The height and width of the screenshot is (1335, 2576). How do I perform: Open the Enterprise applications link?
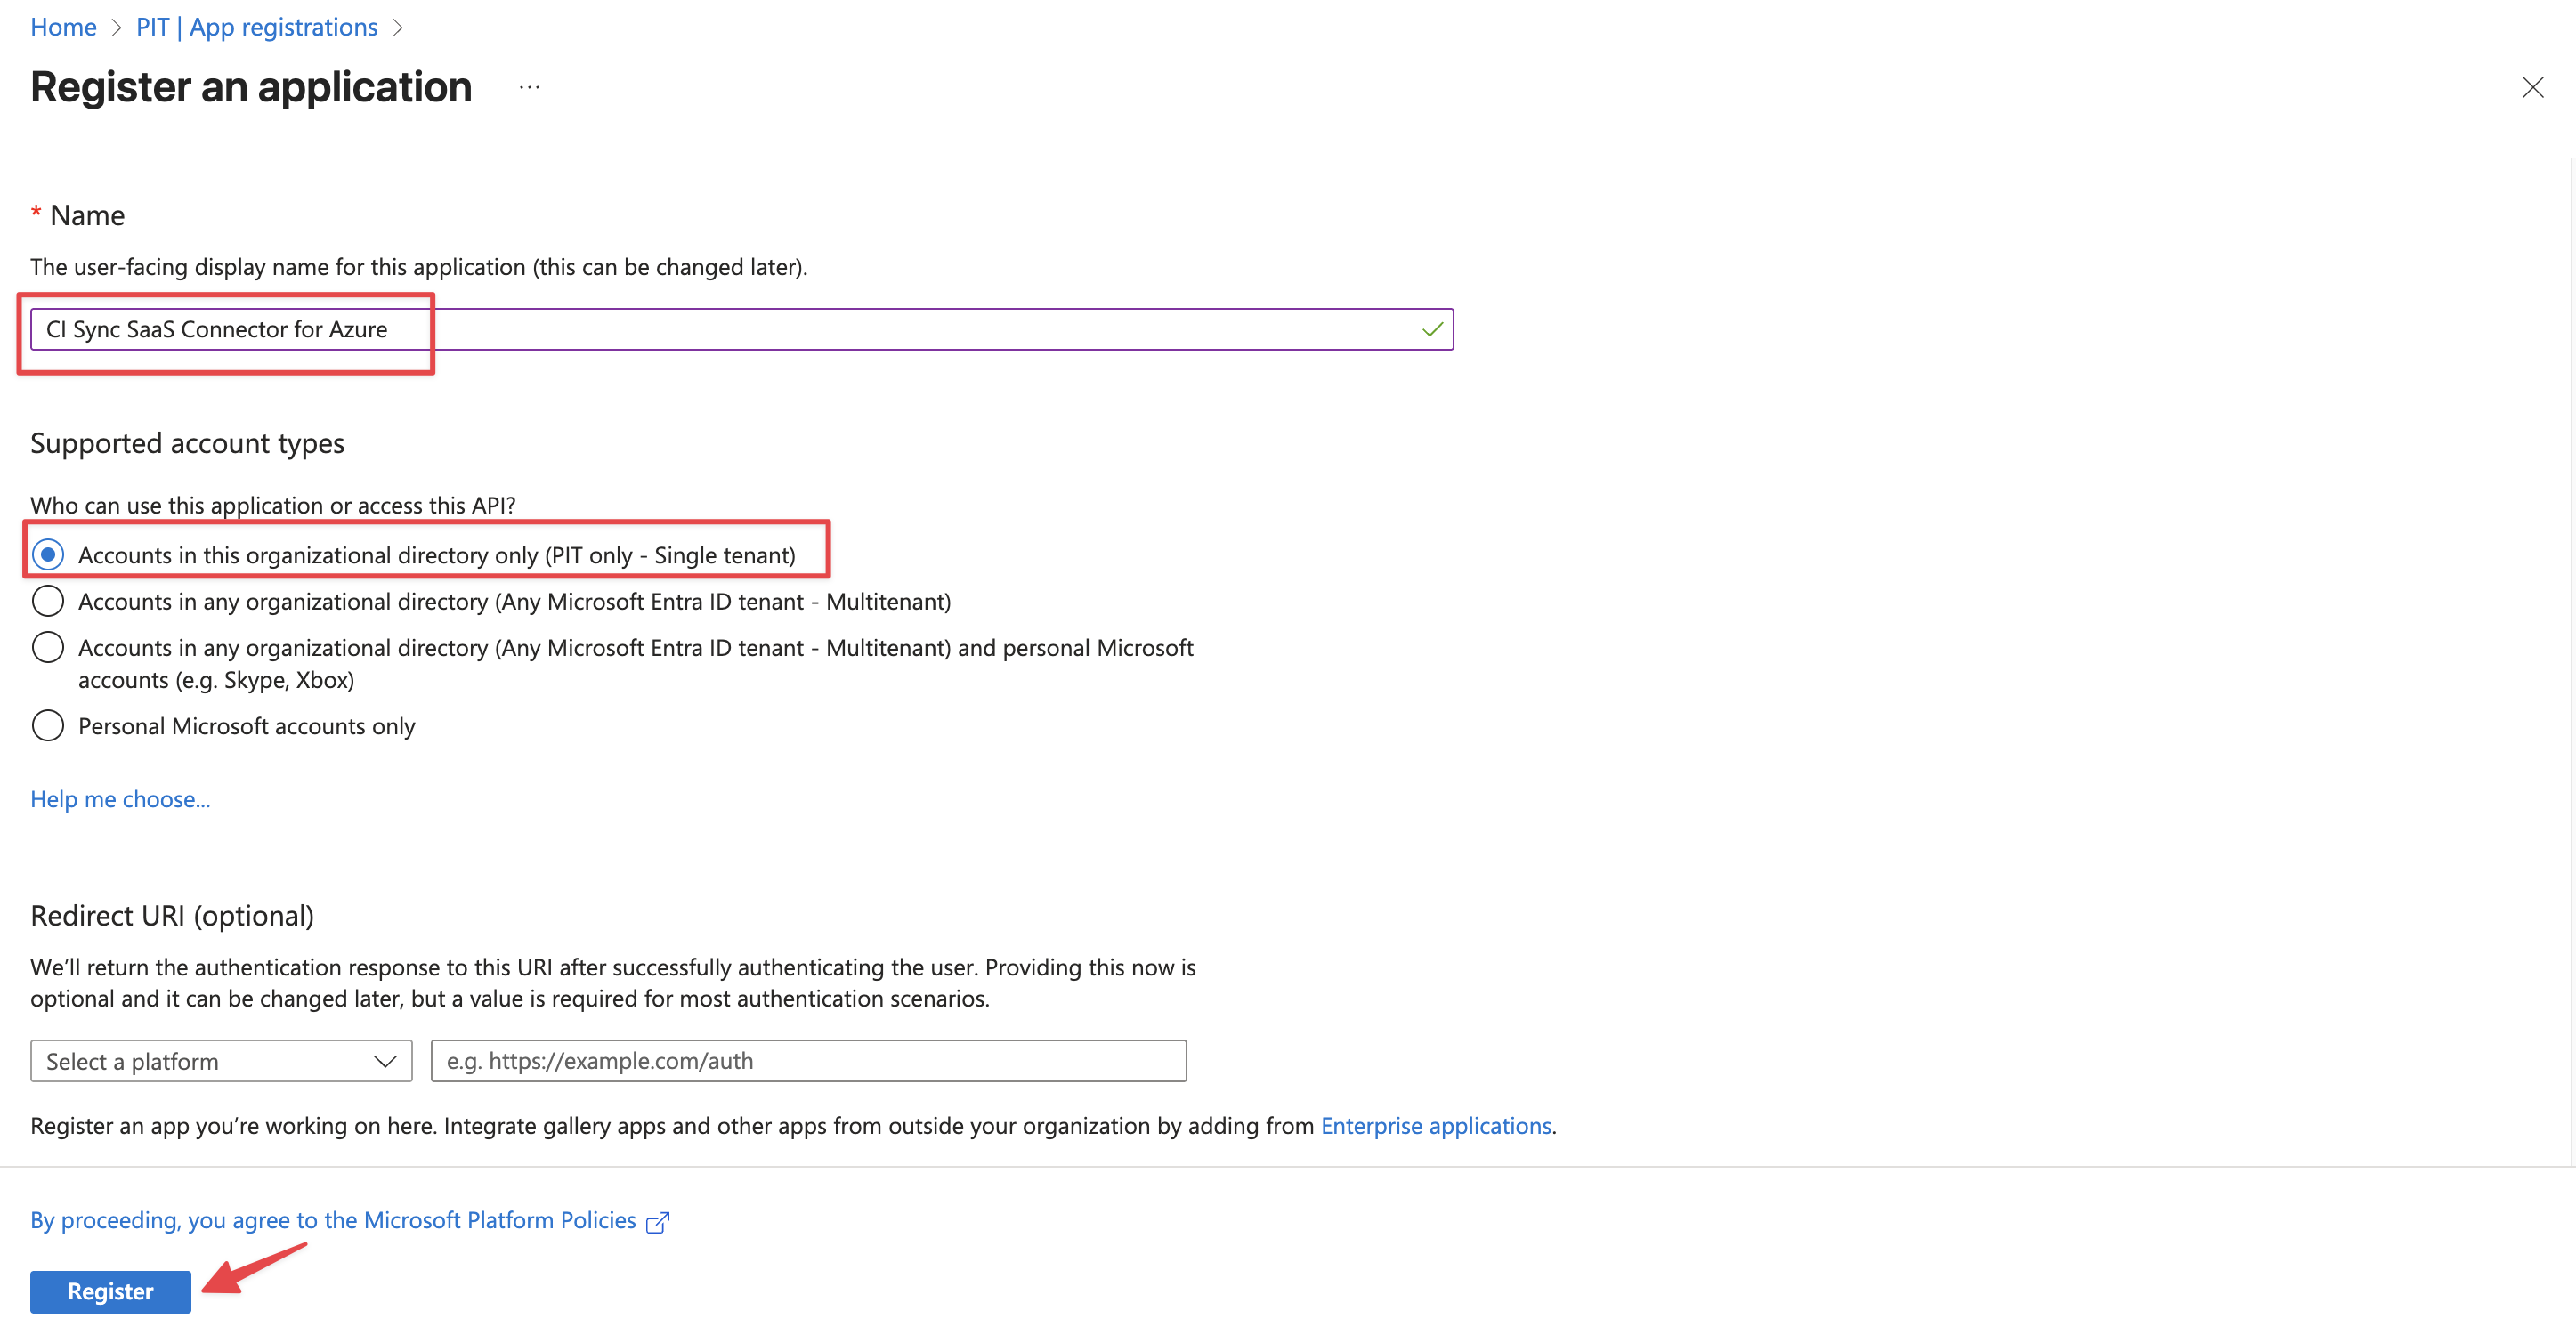click(x=1436, y=1126)
